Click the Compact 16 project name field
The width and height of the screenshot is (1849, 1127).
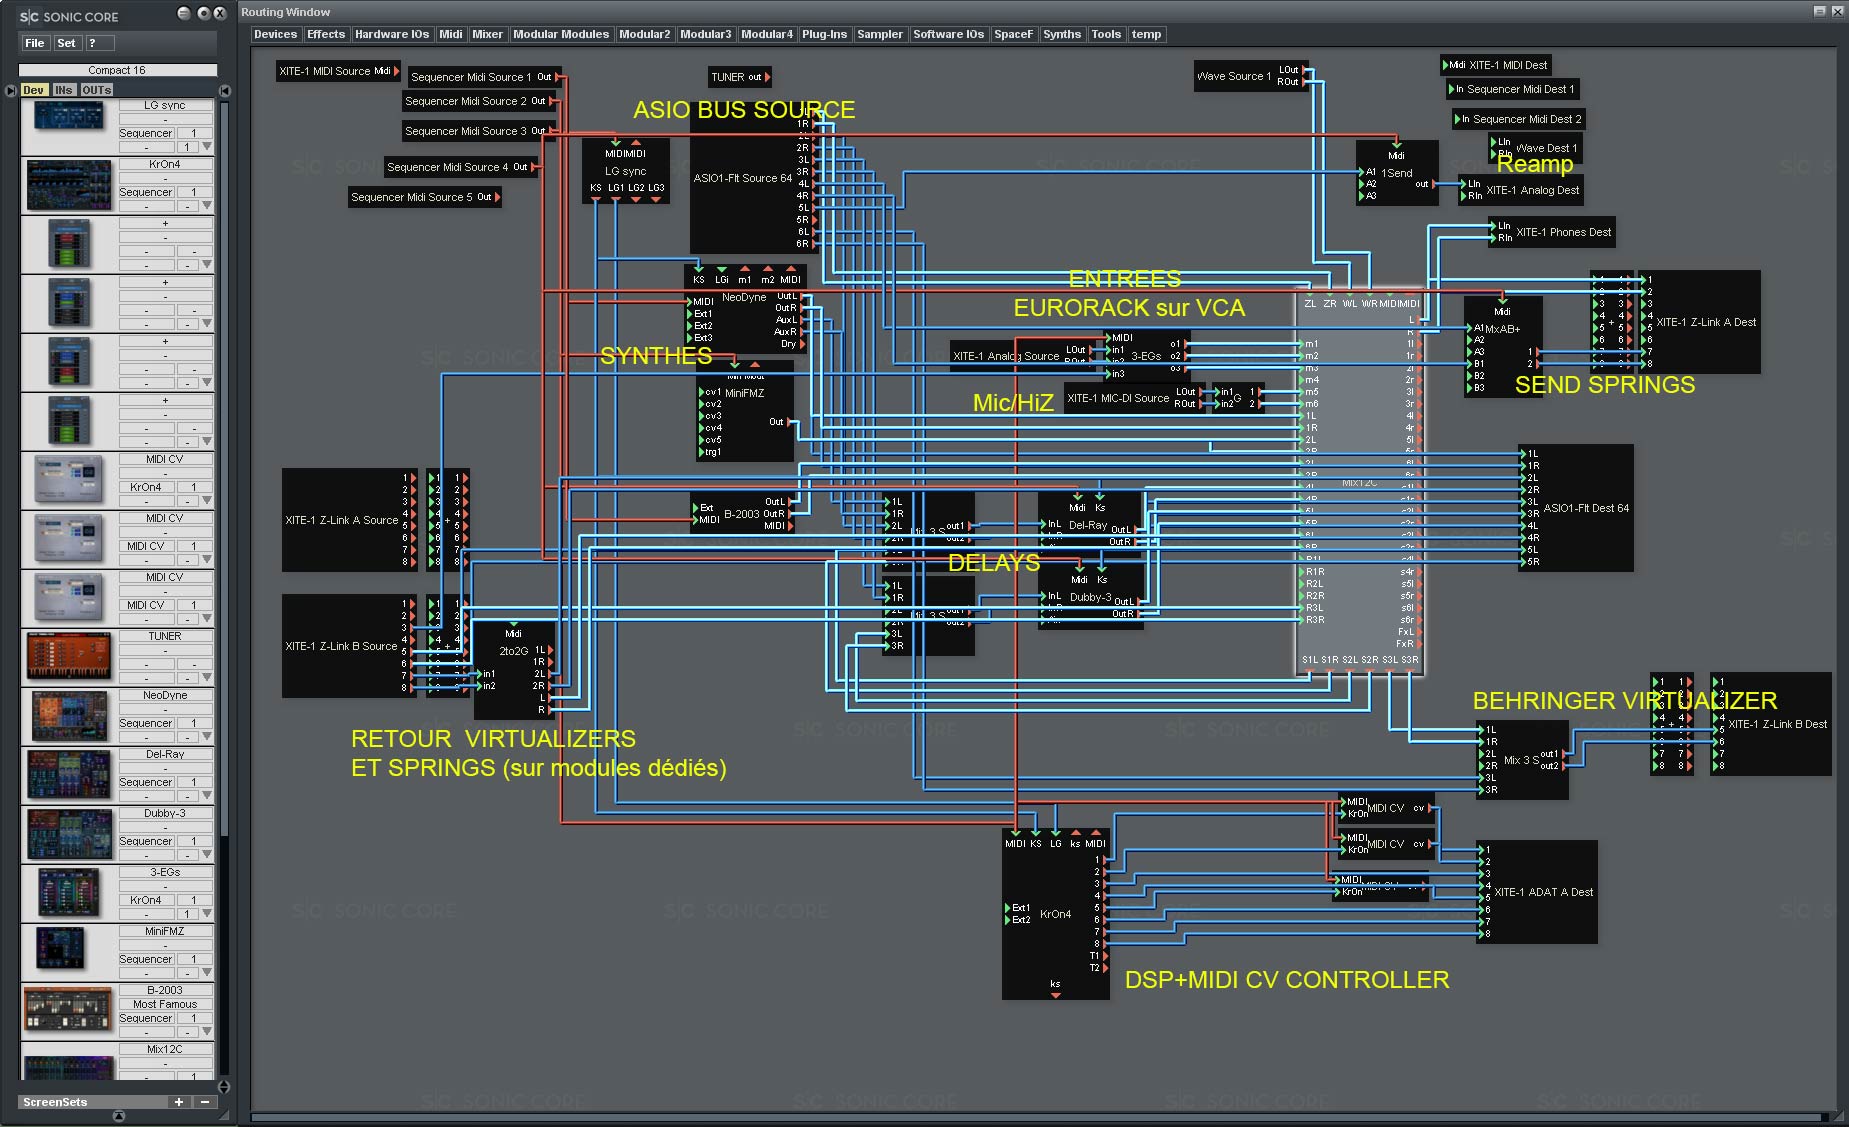coord(117,70)
